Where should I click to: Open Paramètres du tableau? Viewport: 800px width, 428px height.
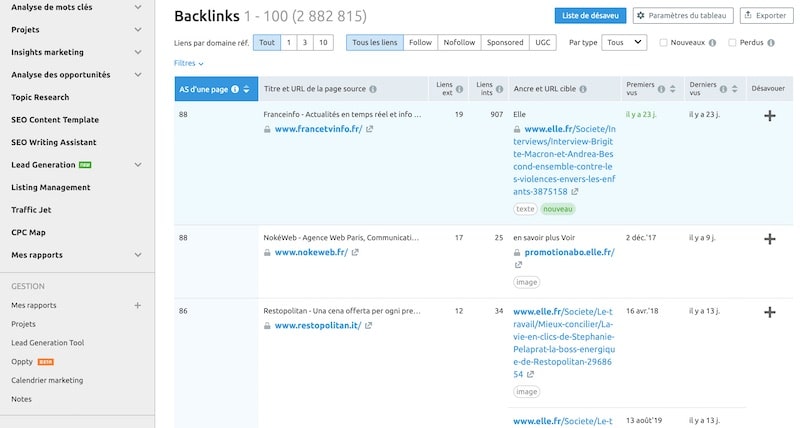tap(683, 15)
